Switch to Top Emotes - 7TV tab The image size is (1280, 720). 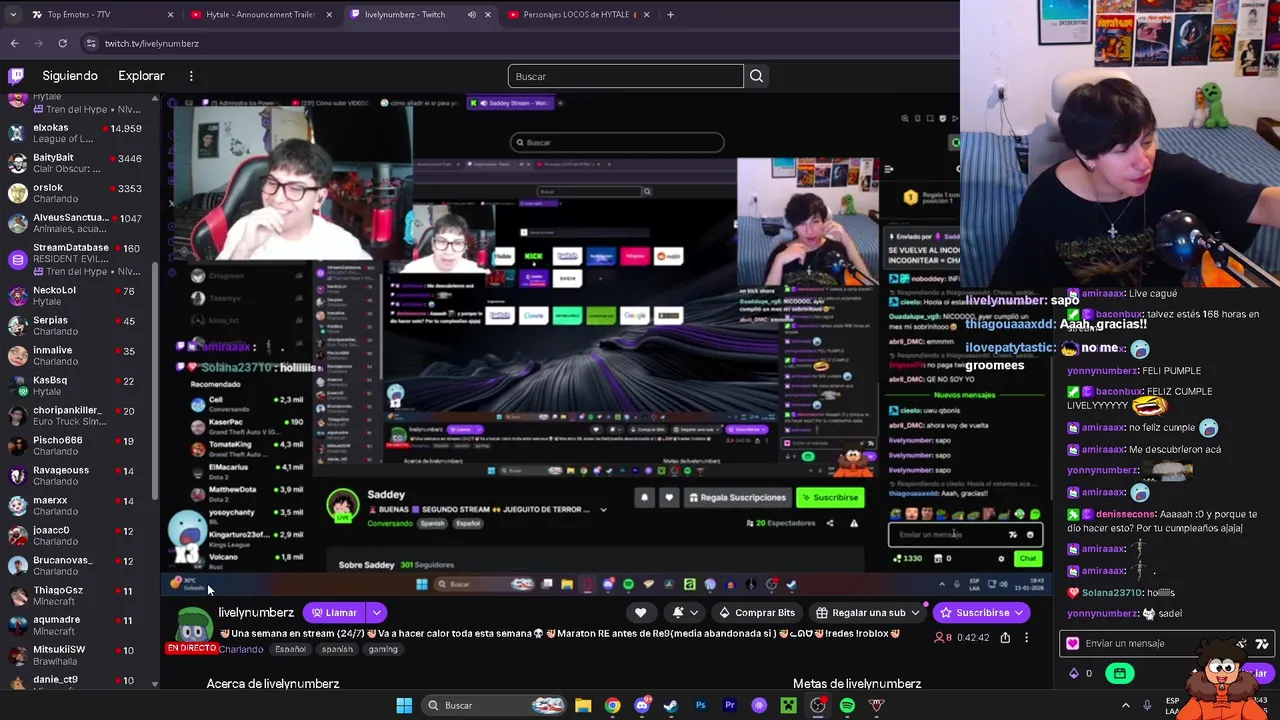point(98,15)
